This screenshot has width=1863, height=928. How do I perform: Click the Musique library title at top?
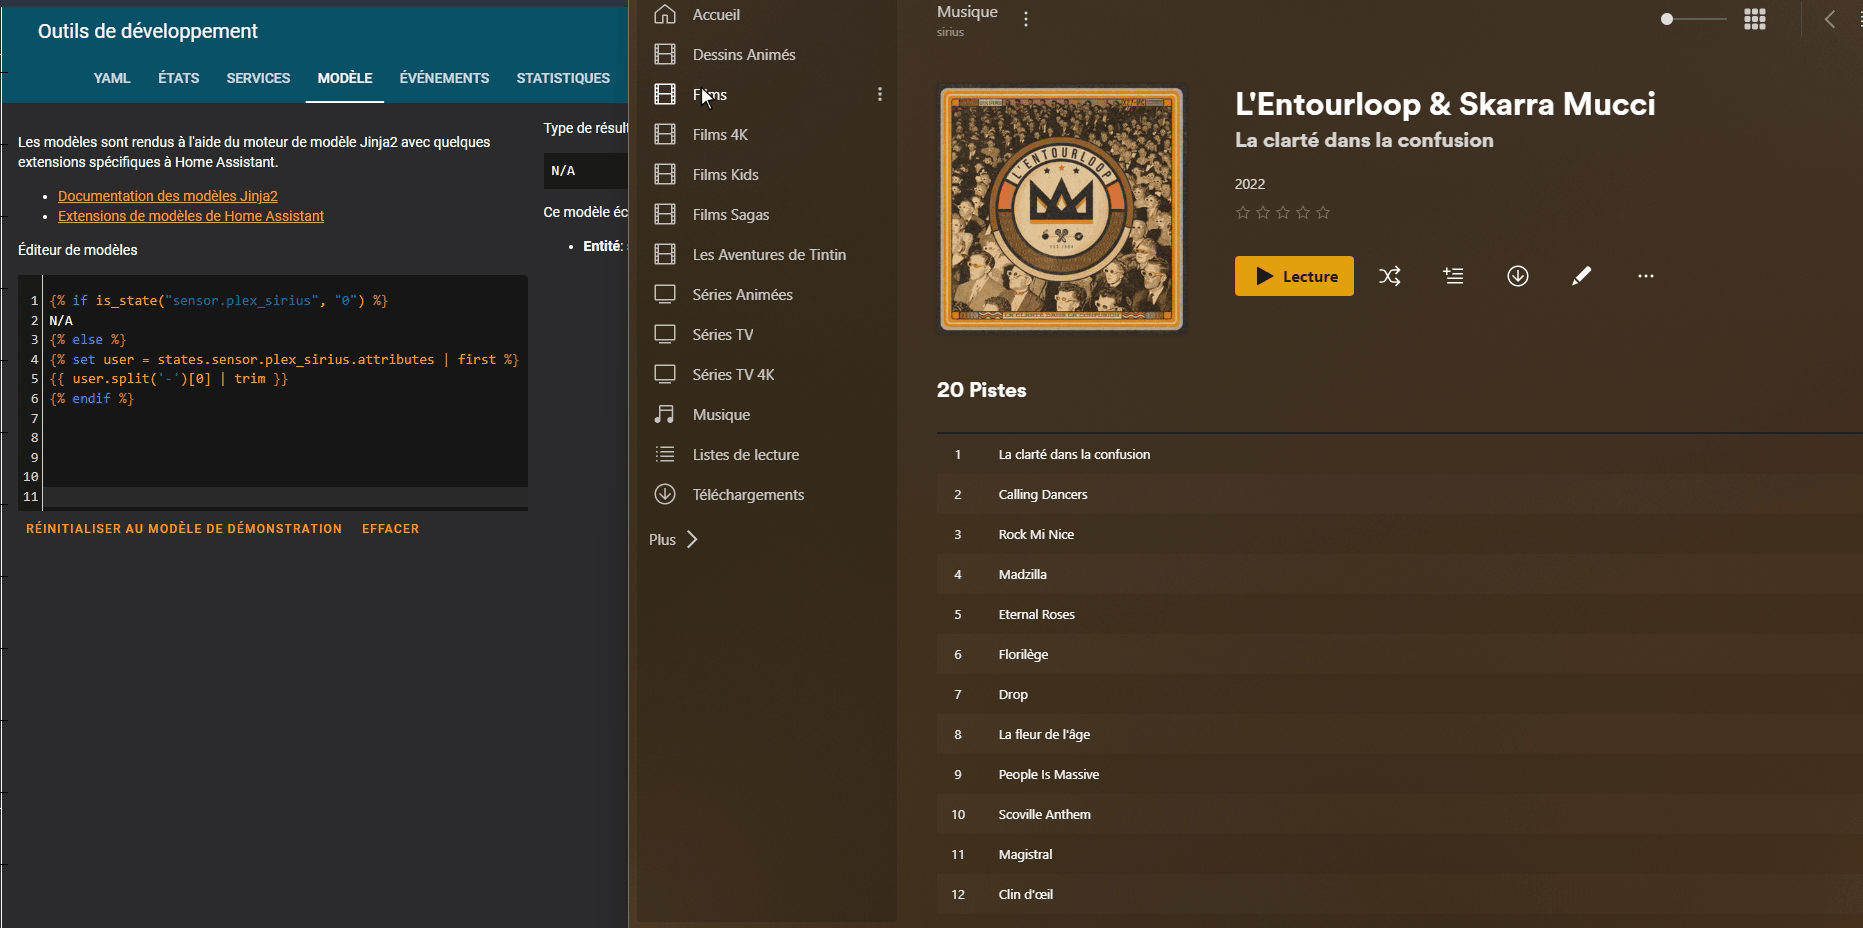tap(967, 12)
